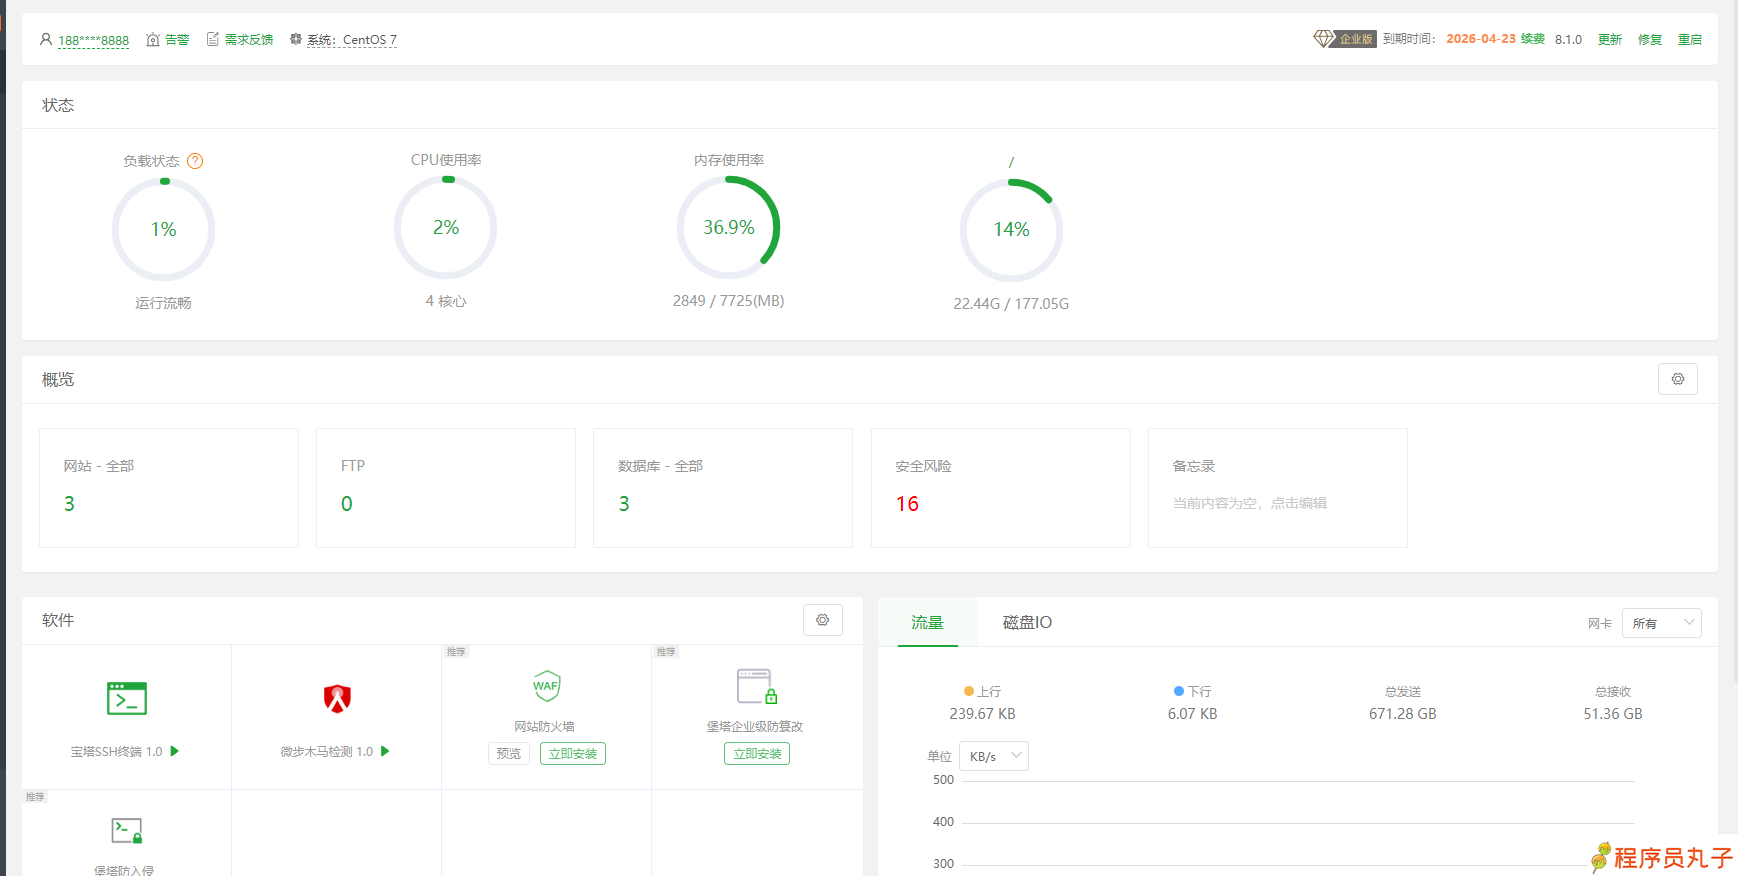Click the 总接收 value 51.36 GB
1738x876 pixels.
tap(1613, 714)
